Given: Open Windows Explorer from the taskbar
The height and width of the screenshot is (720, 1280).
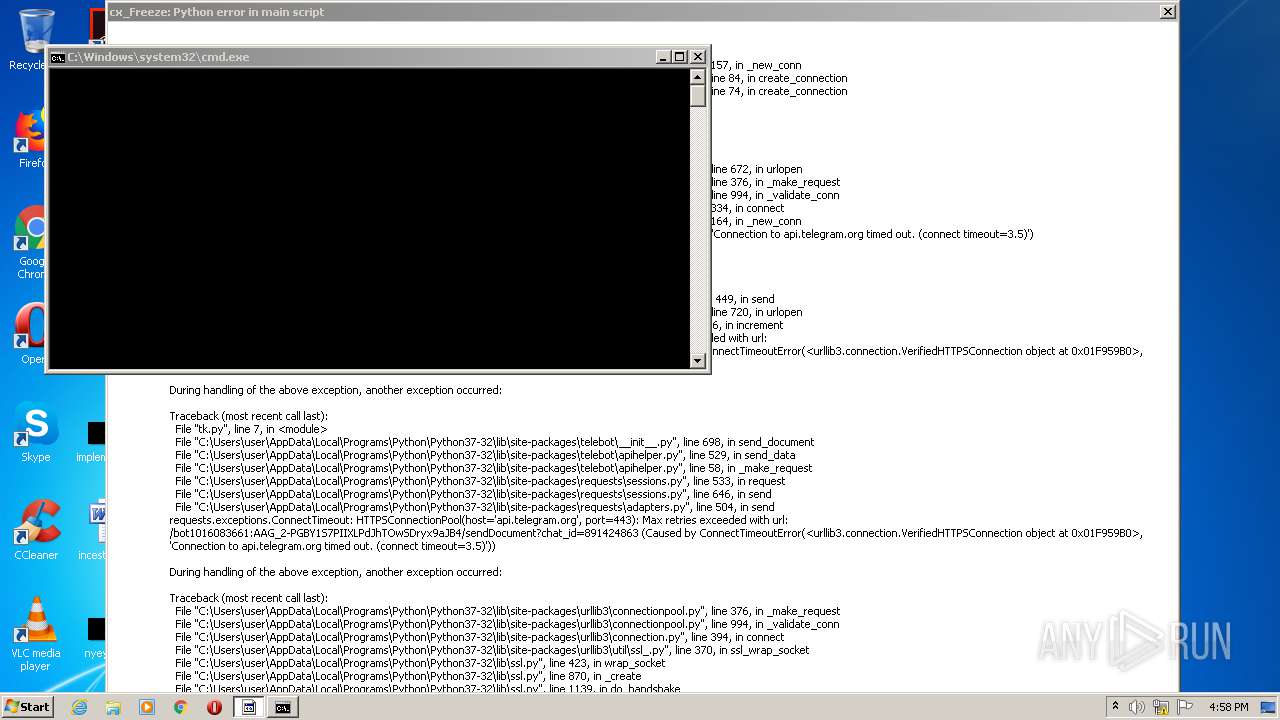Looking at the screenshot, I should coord(113,707).
